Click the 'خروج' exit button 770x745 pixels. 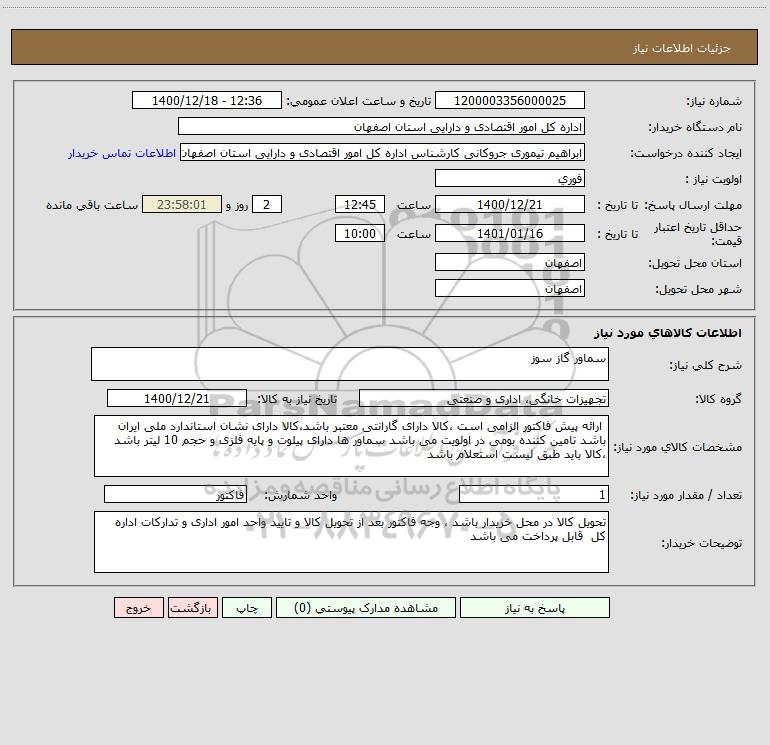[138, 607]
